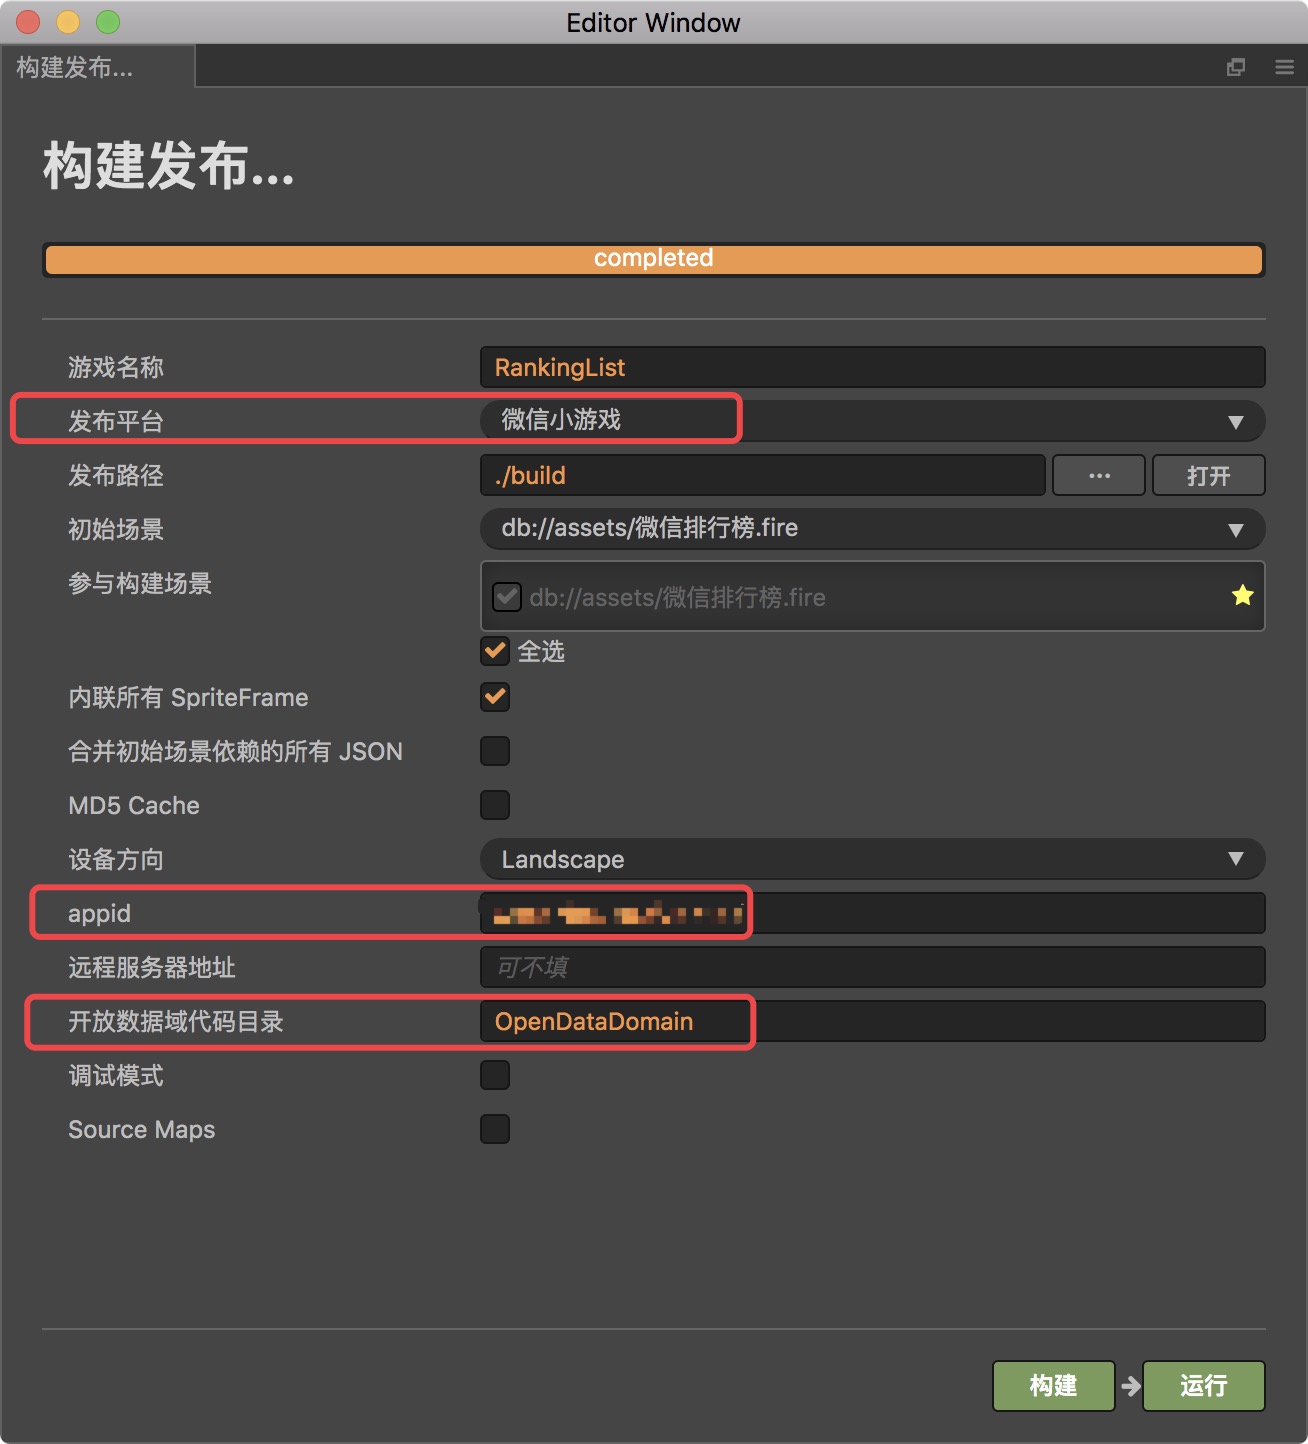Expand the 初始场景 scene dropdown
The width and height of the screenshot is (1308, 1444).
(873, 529)
